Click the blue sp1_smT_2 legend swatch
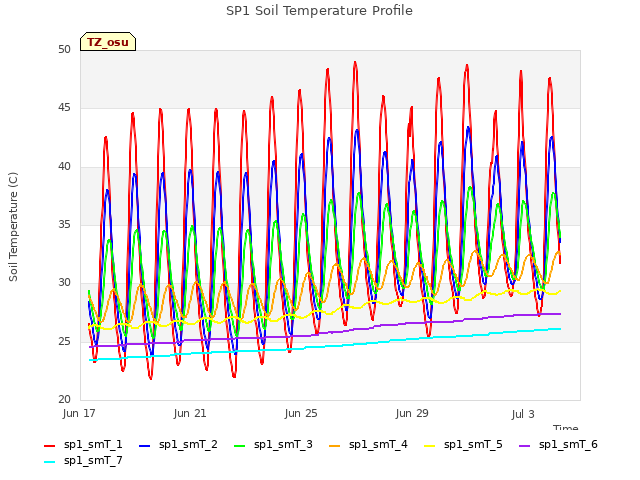Image resolution: width=640 pixels, height=480 pixels. click(x=144, y=446)
